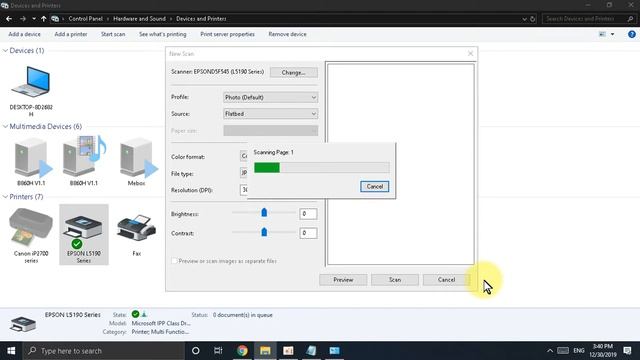This screenshot has width=640, height=360.
Task: Click Control Panel in breadcrumb
Action: [x=85, y=19]
